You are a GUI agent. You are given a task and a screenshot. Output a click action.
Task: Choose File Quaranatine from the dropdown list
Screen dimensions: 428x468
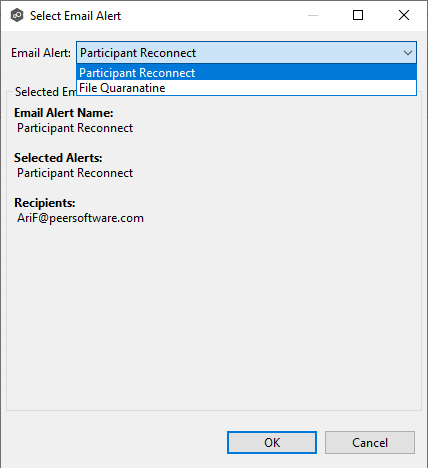point(246,88)
